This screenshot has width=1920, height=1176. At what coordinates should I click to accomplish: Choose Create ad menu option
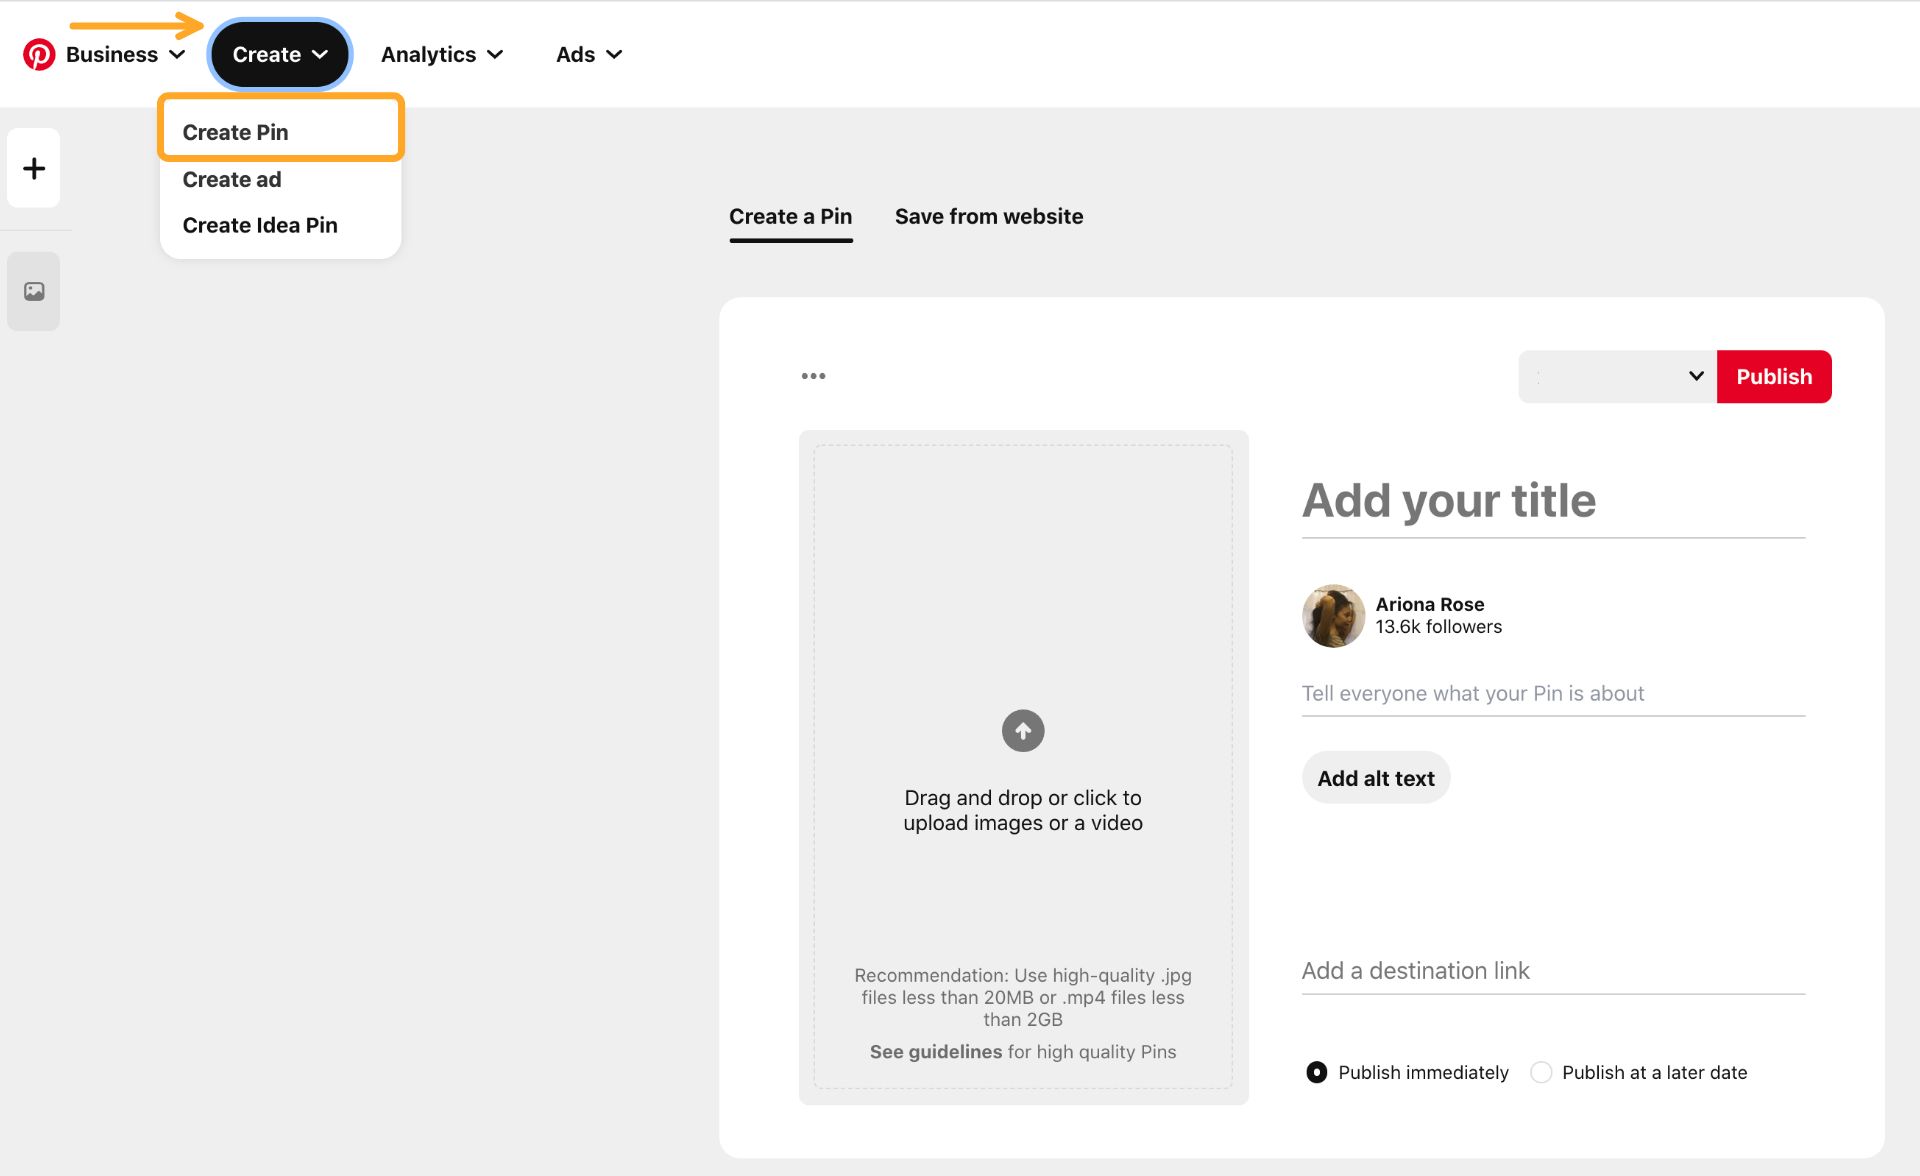(232, 179)
